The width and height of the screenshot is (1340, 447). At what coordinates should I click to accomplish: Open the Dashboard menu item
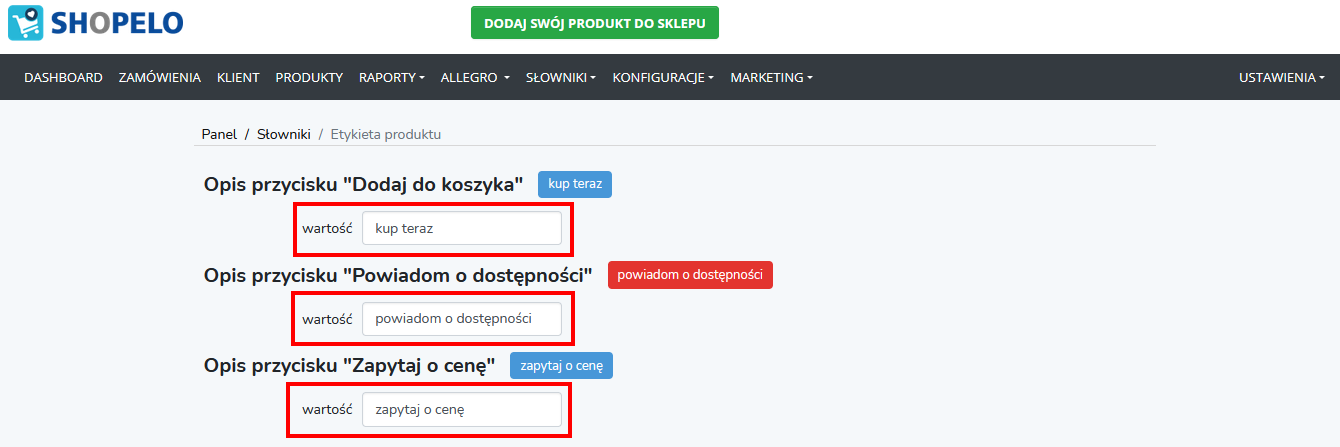(x=63, y=77)
